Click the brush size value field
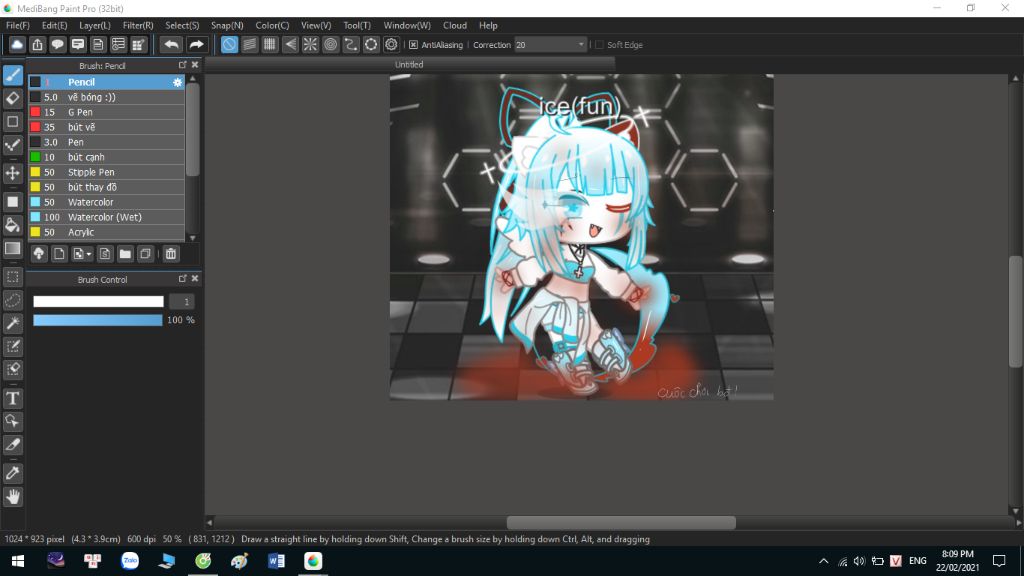1024x576 pixels. click(x=182, y=302)
